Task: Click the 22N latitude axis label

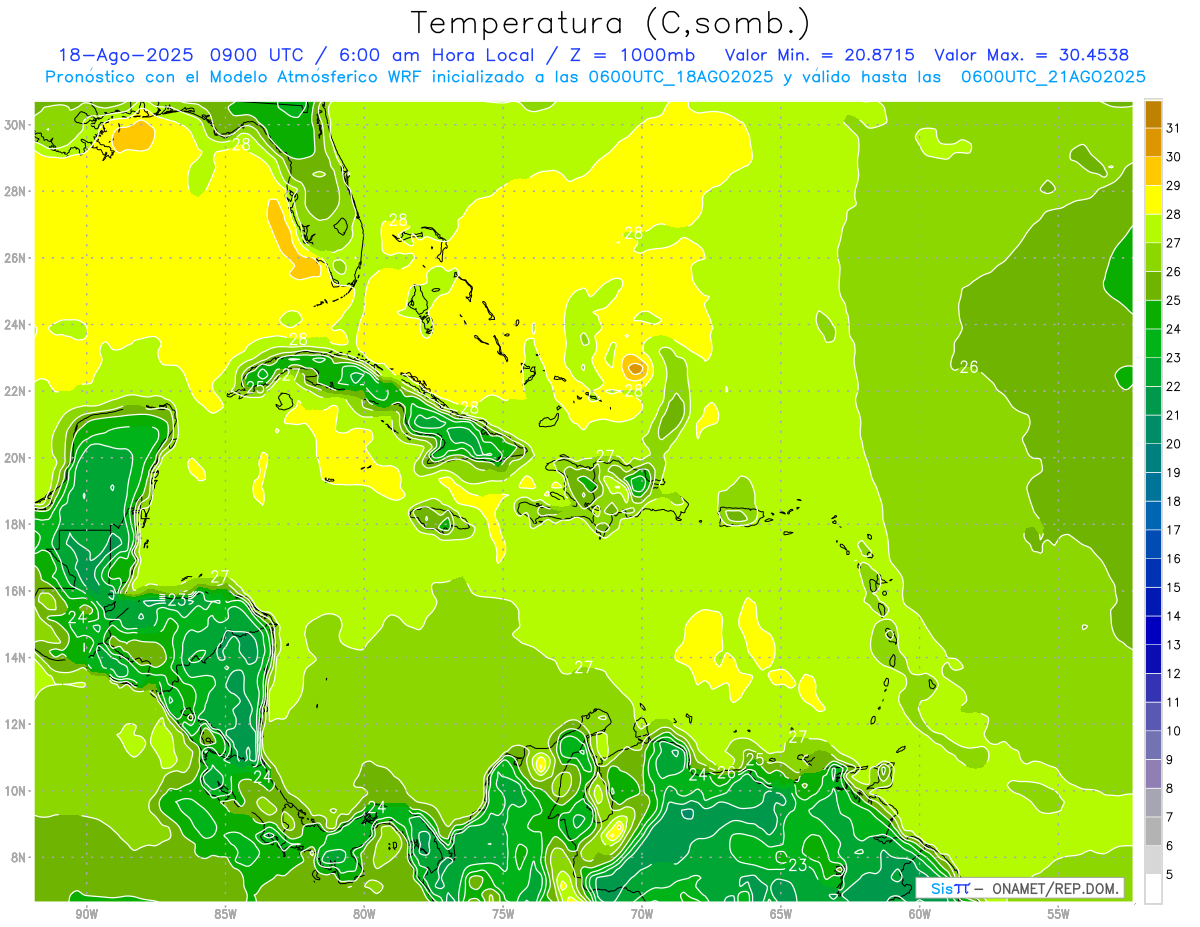Action: (x=14, y=391)
